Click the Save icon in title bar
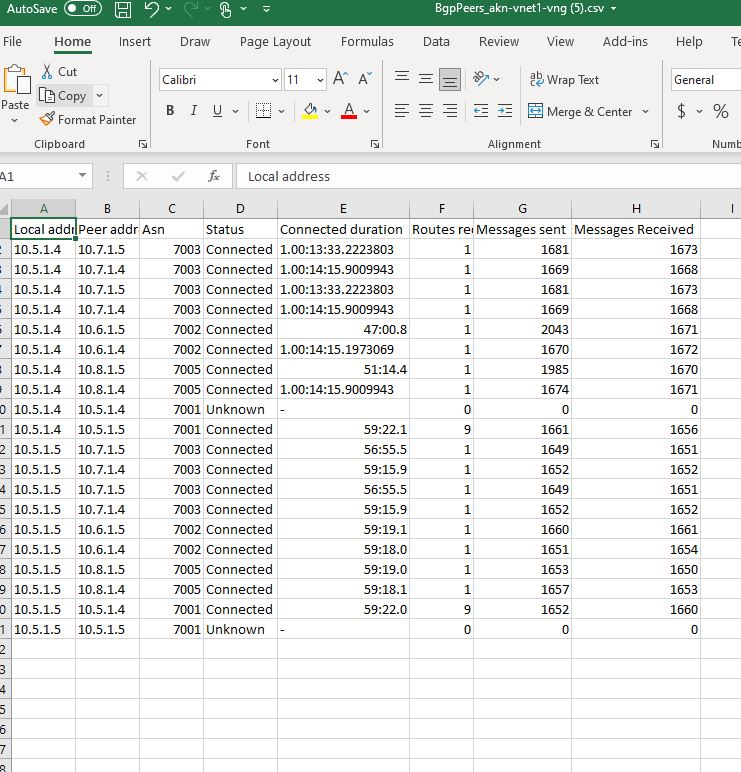Screen dimensions: 741x772 click(122, 10)
